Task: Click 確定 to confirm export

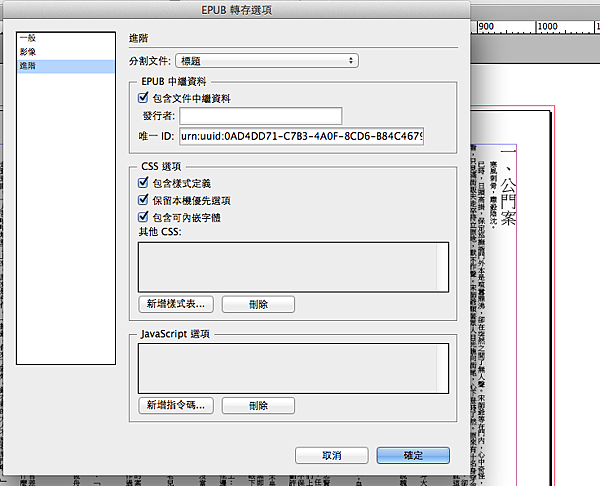Action: [x=413, y=455]
